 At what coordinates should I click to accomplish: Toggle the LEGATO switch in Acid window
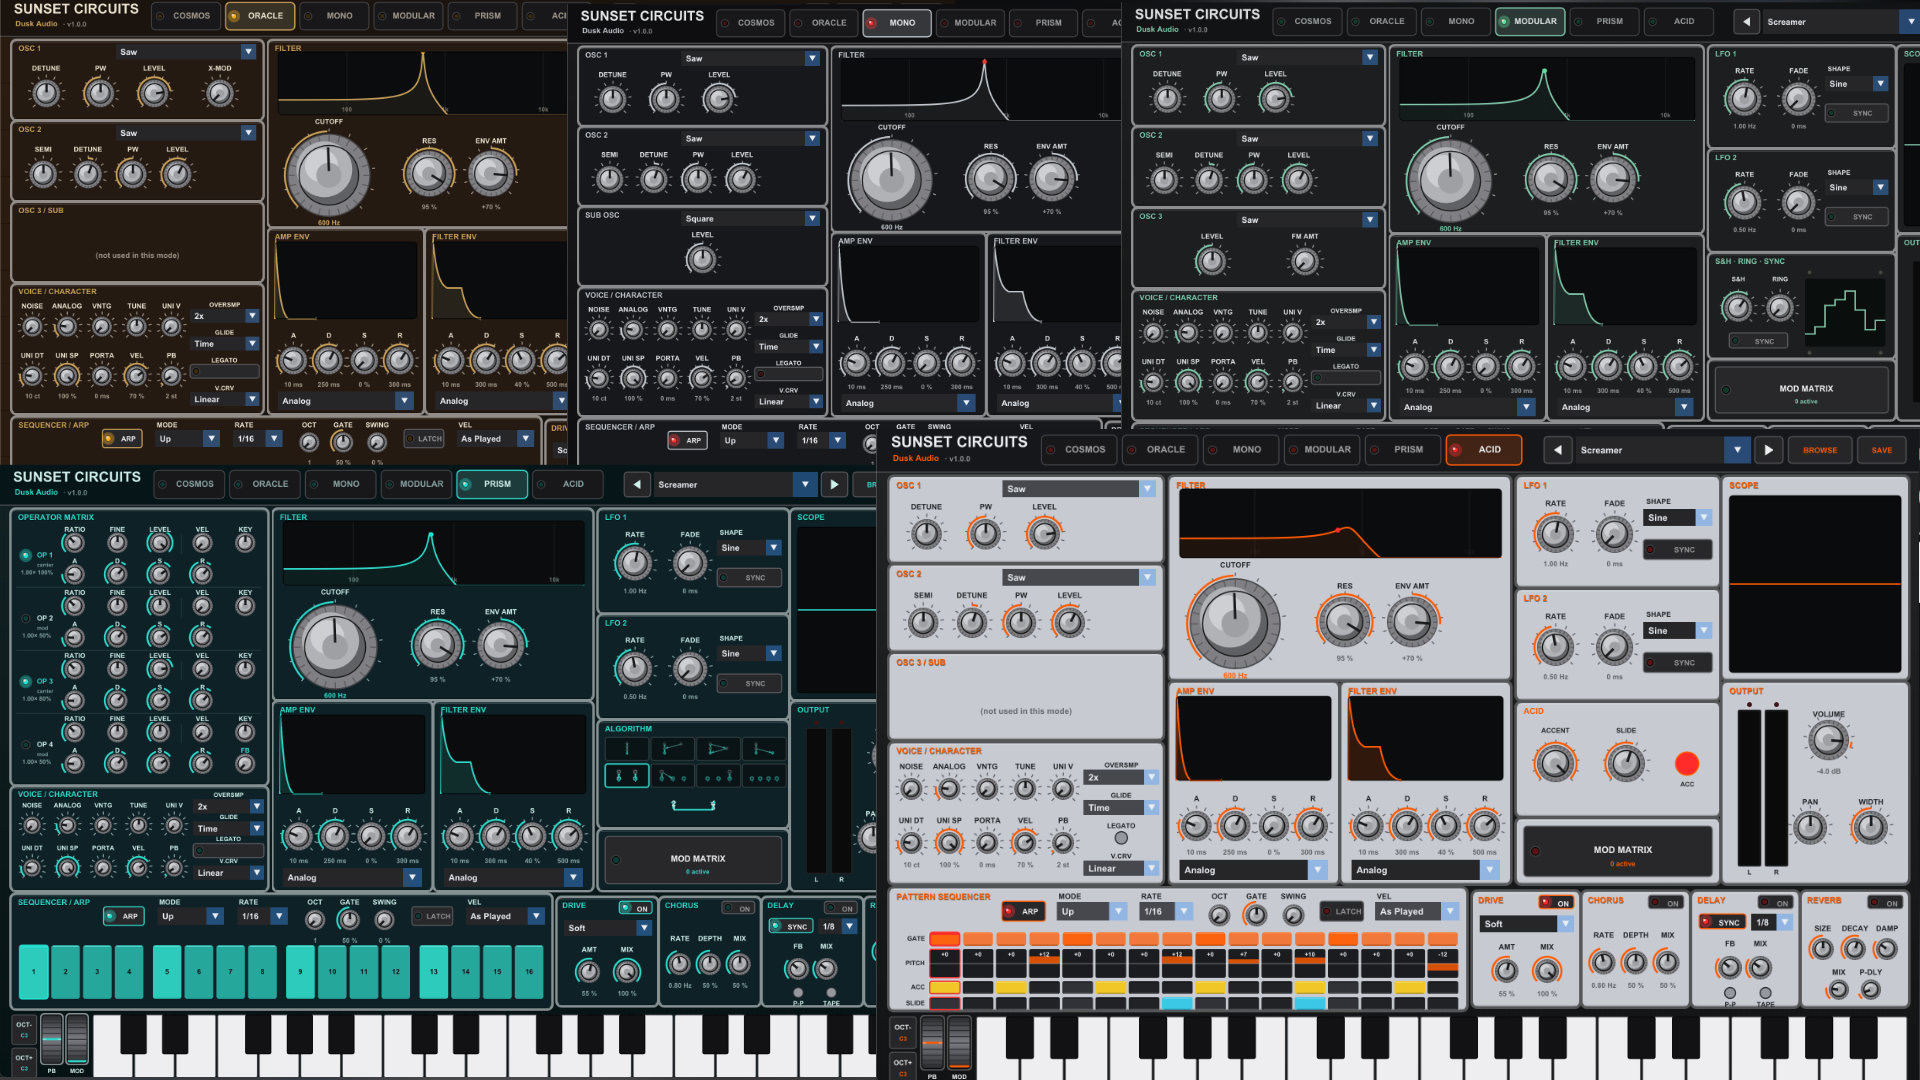point(1121,838)
